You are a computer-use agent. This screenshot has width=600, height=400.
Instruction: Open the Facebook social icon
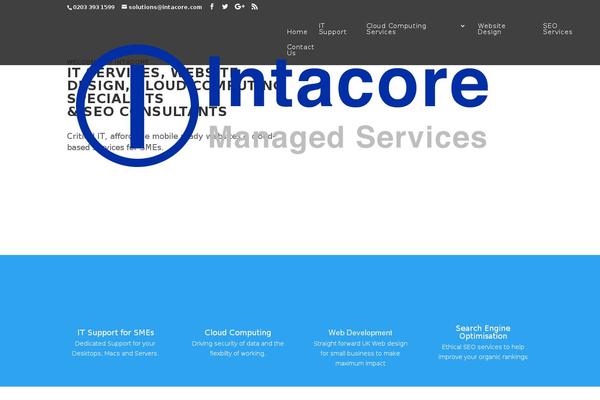click(x=212, y=7)
